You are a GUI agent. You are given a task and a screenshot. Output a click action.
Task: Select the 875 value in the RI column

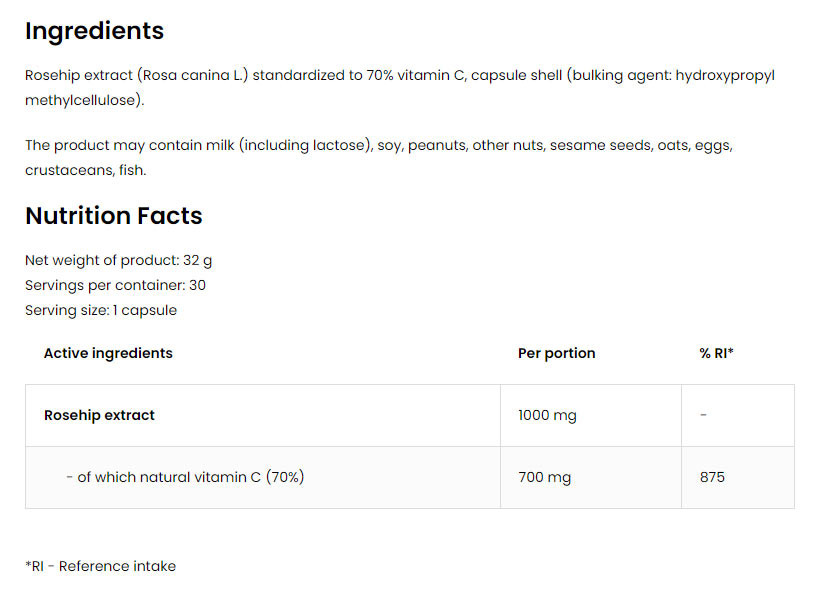coord(712,477)
